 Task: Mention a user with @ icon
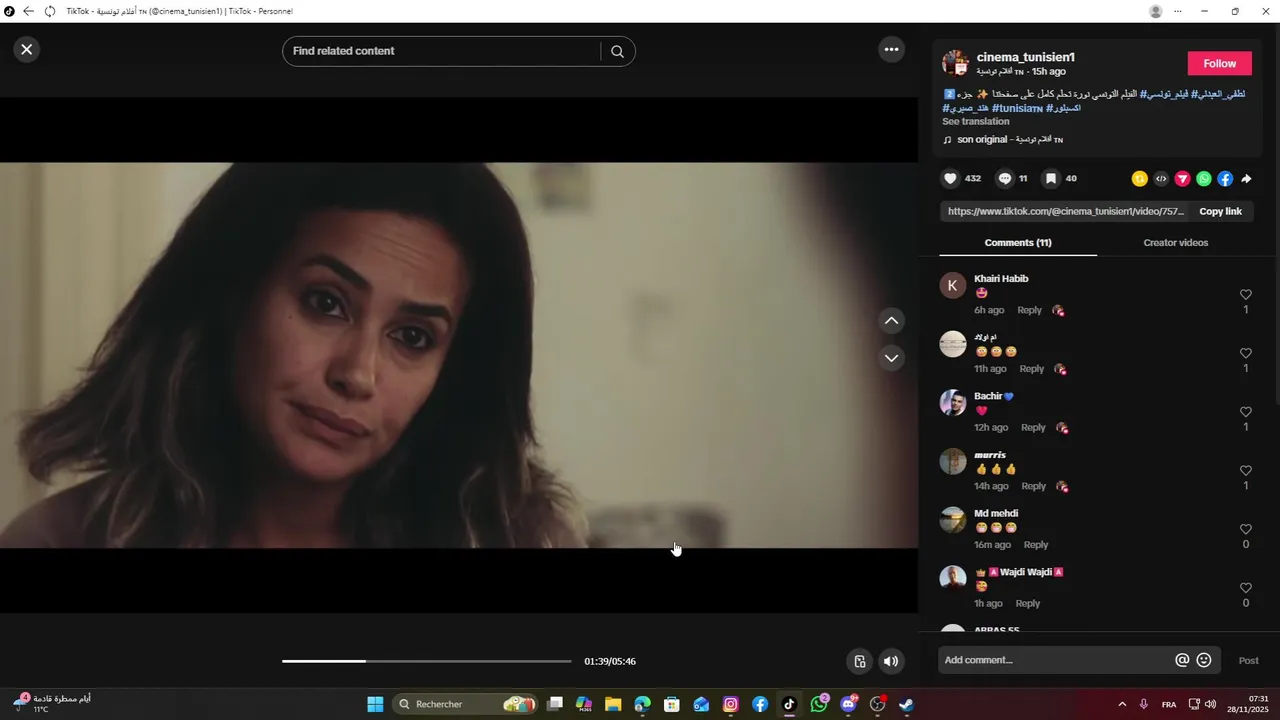click(x=1182, y=660)
